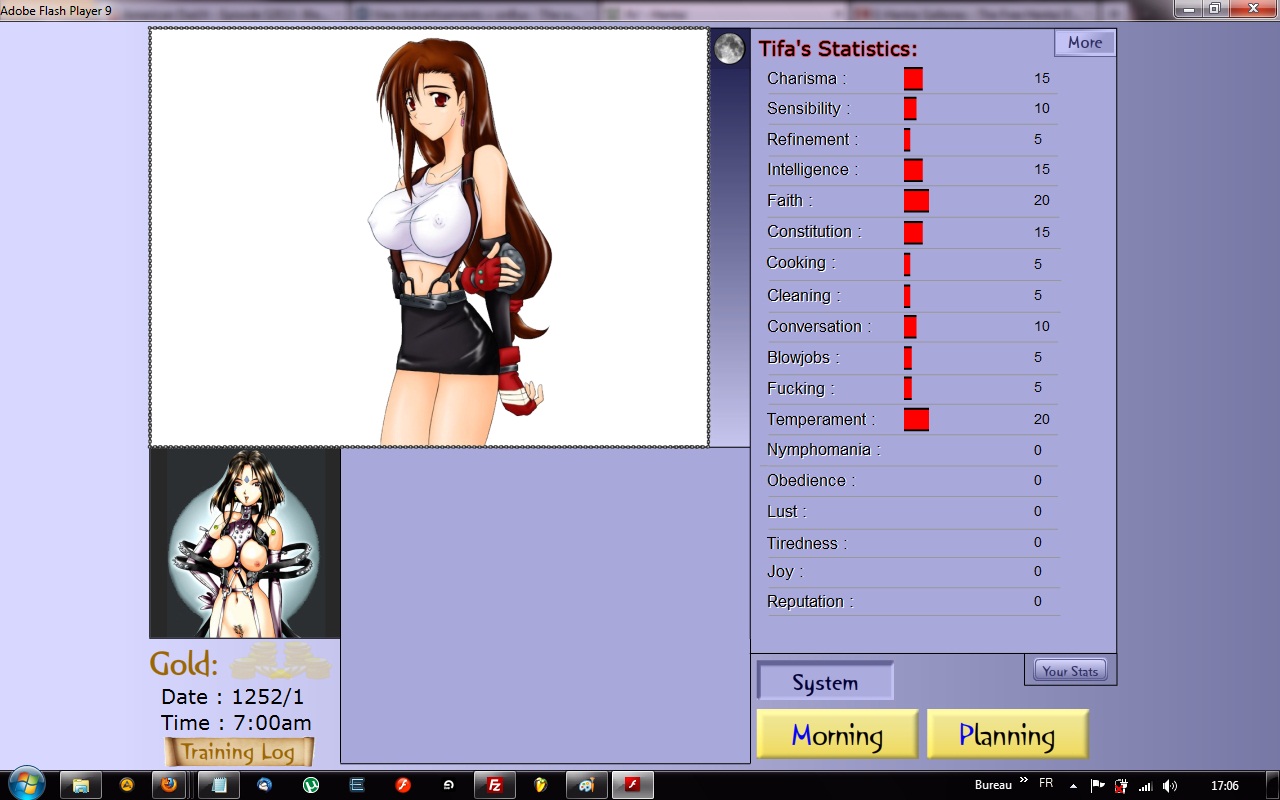Click Refinement value 5
This screenshot has height=800, width=1280.
point(1038,139)
